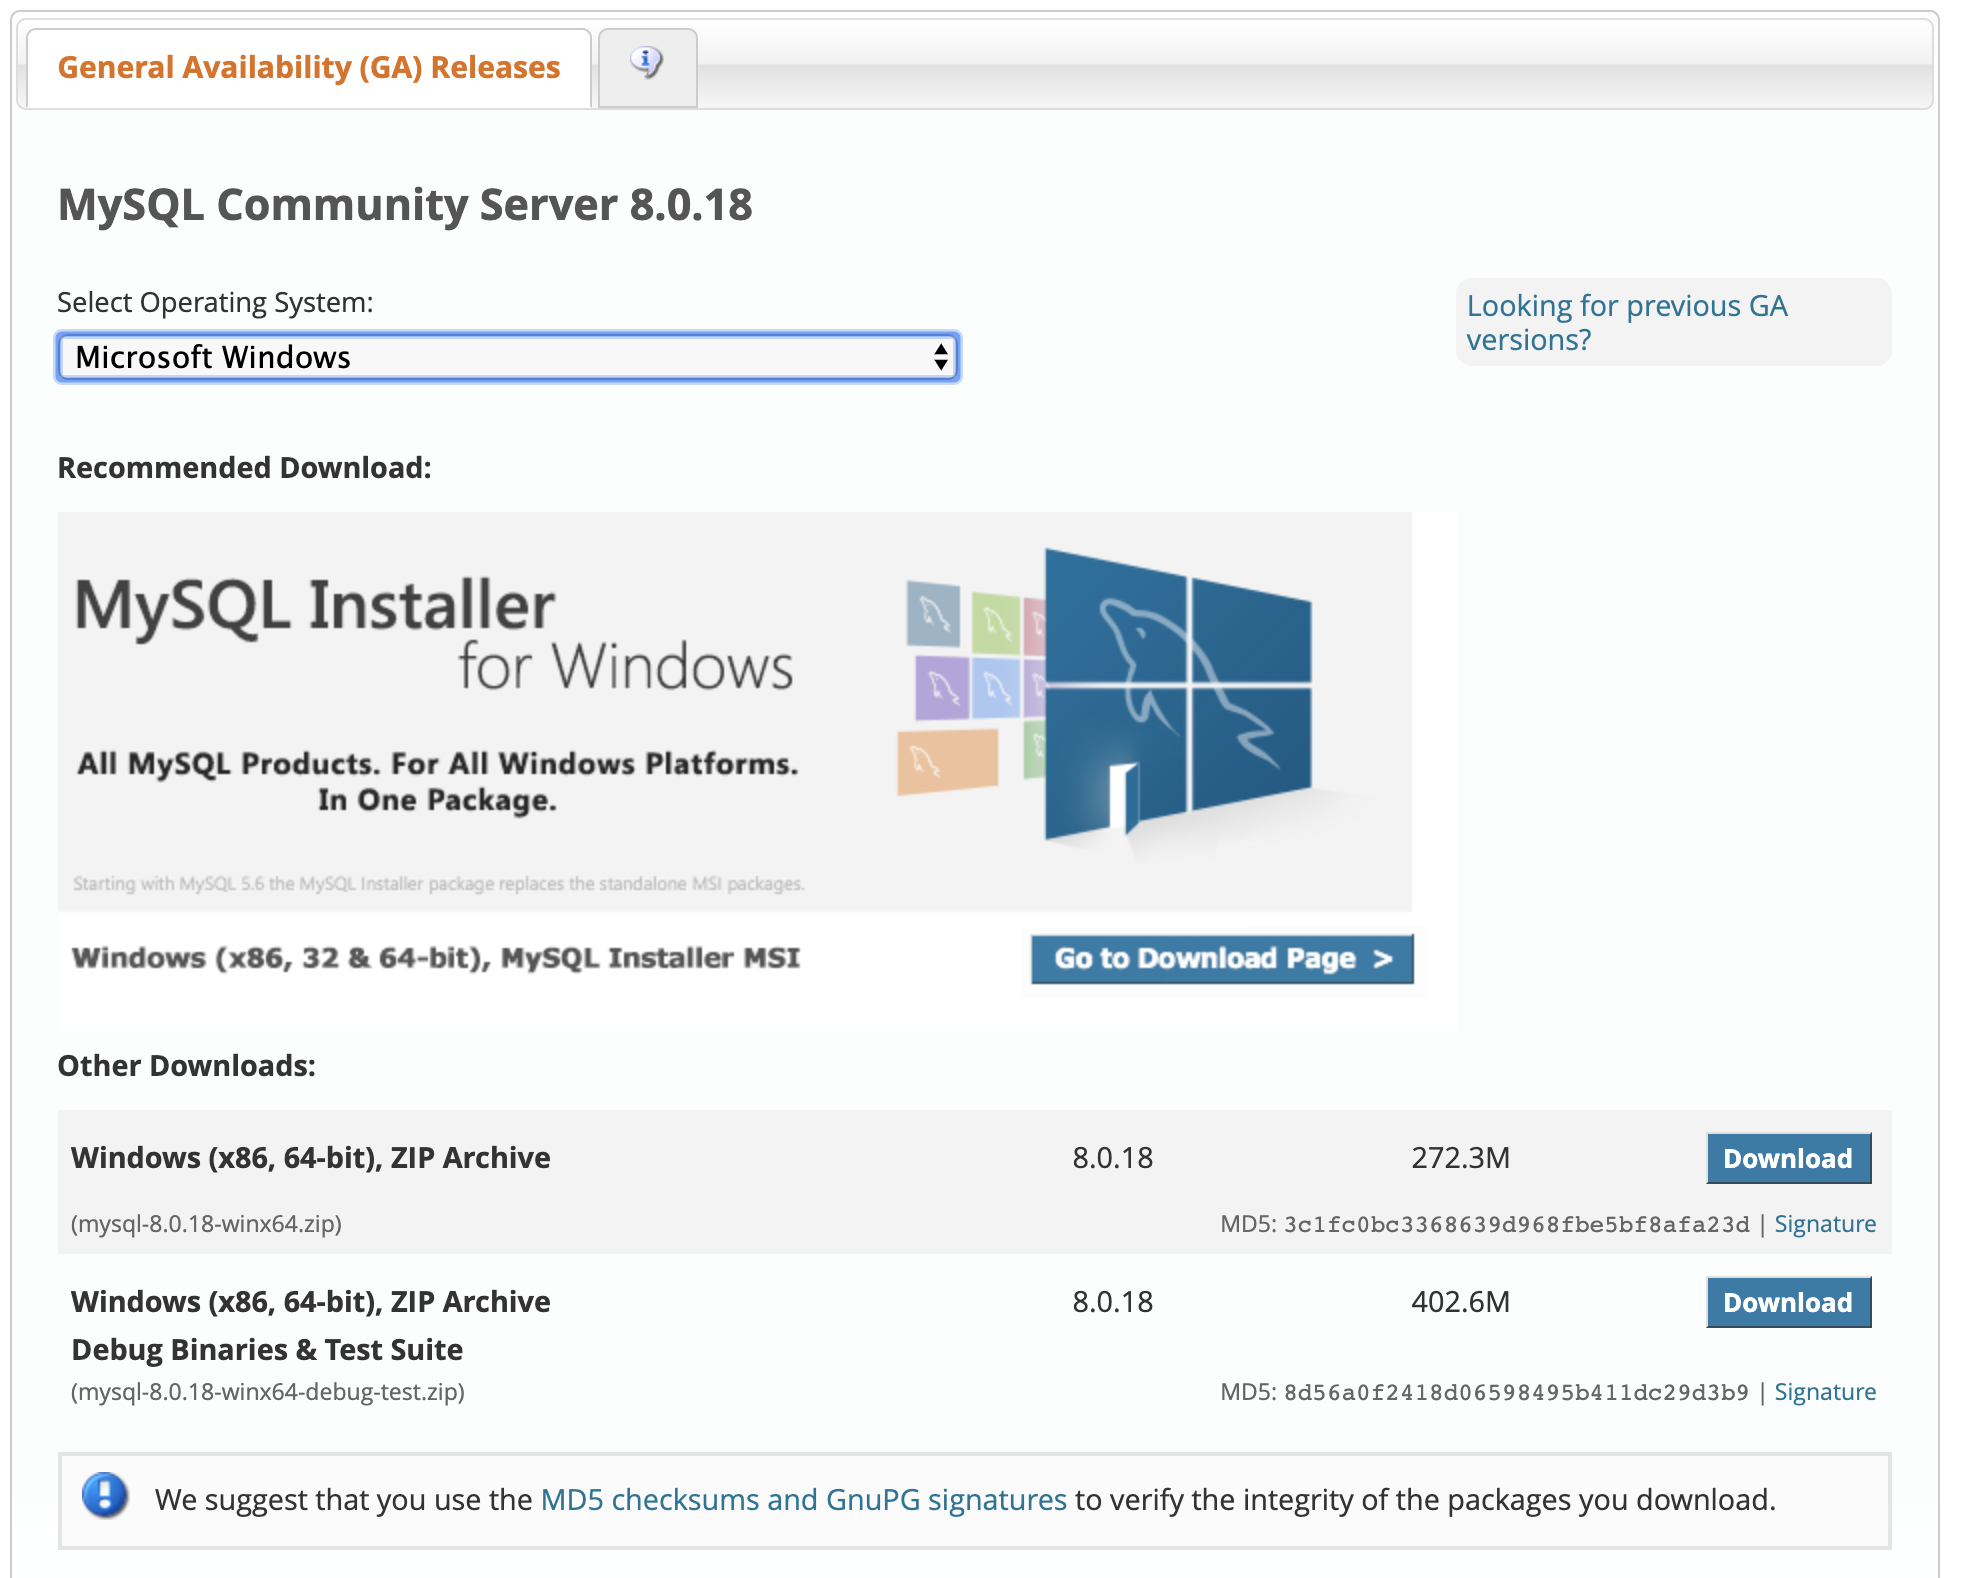This screenshot has height=1578, width=1968.
Task: Open Signature link for debug-test zip
Action: click(1824, 1392)
